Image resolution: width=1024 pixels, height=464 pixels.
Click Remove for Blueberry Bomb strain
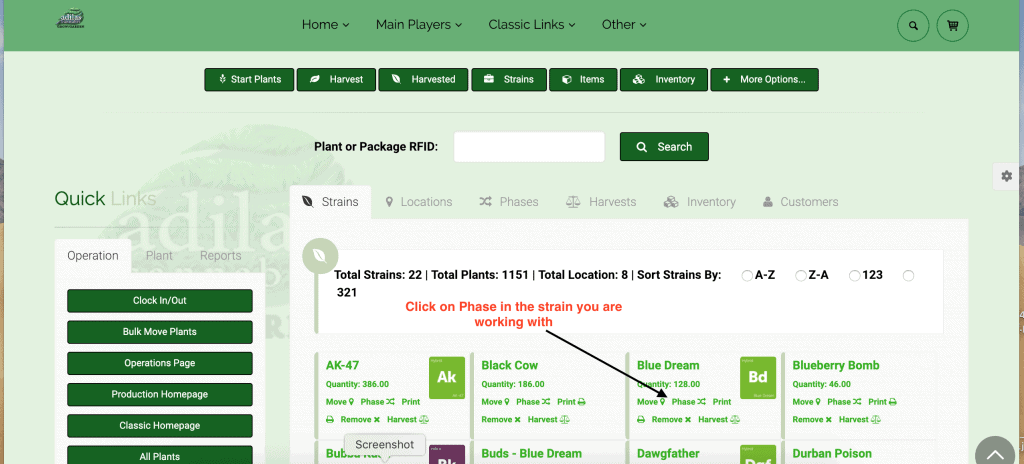pos(812,420)
